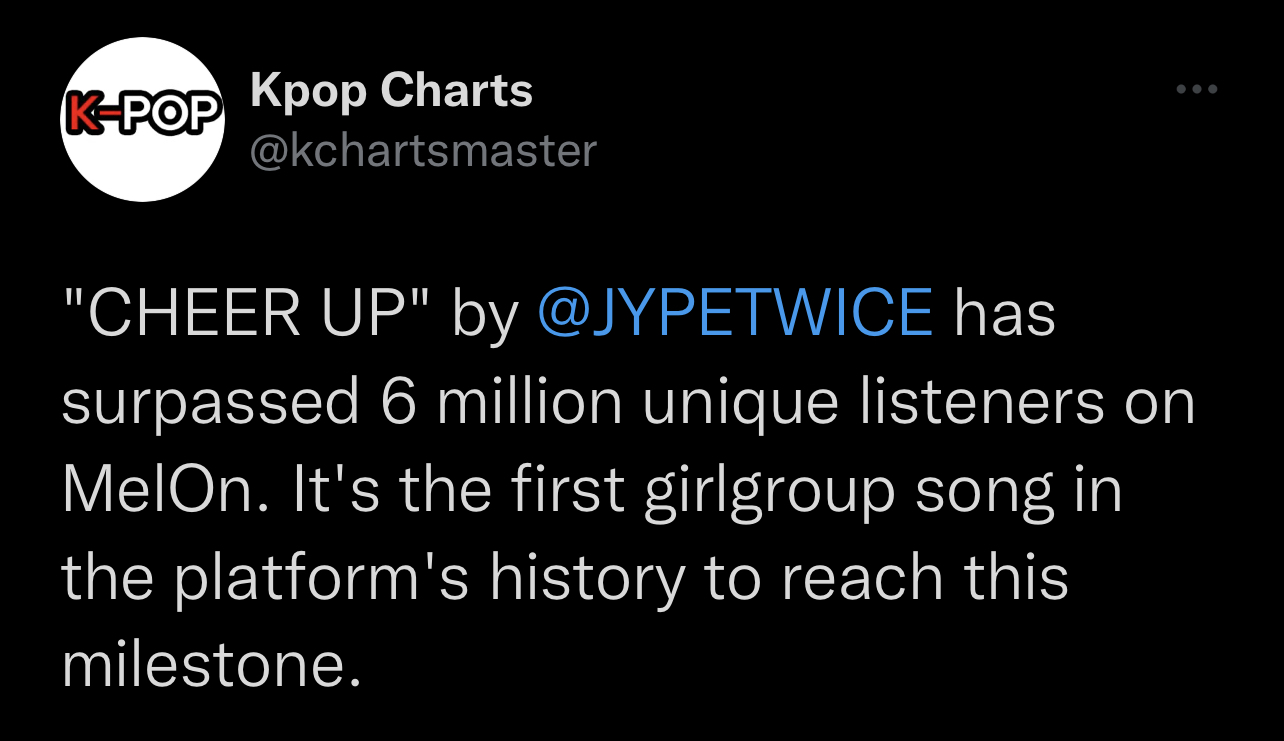Image resolution: width=1284 pixels, height=741 pixels.
Task: Open the Kpop Charts display name
Action: tap(391, 91)
